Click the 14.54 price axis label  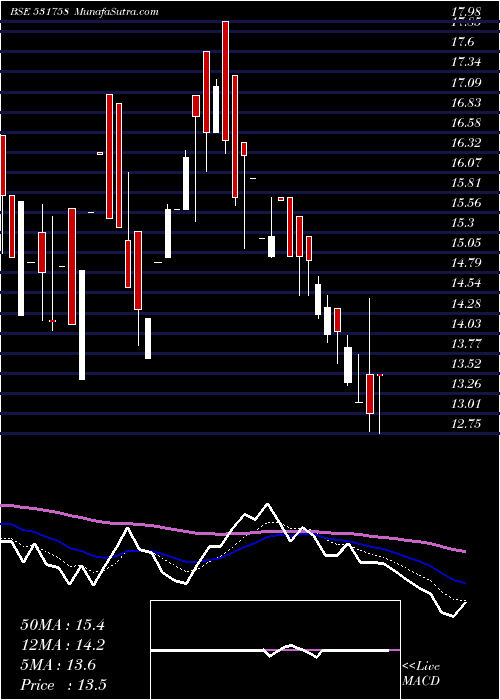[467, 283]
